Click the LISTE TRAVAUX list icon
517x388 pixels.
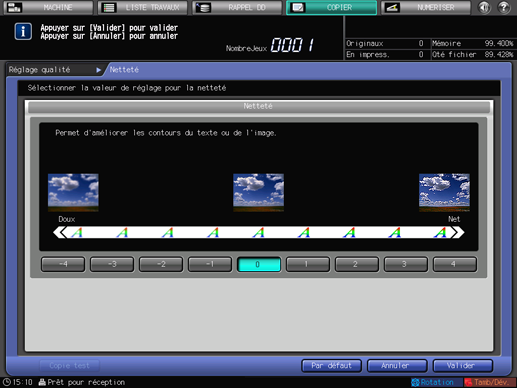[109, 7]
